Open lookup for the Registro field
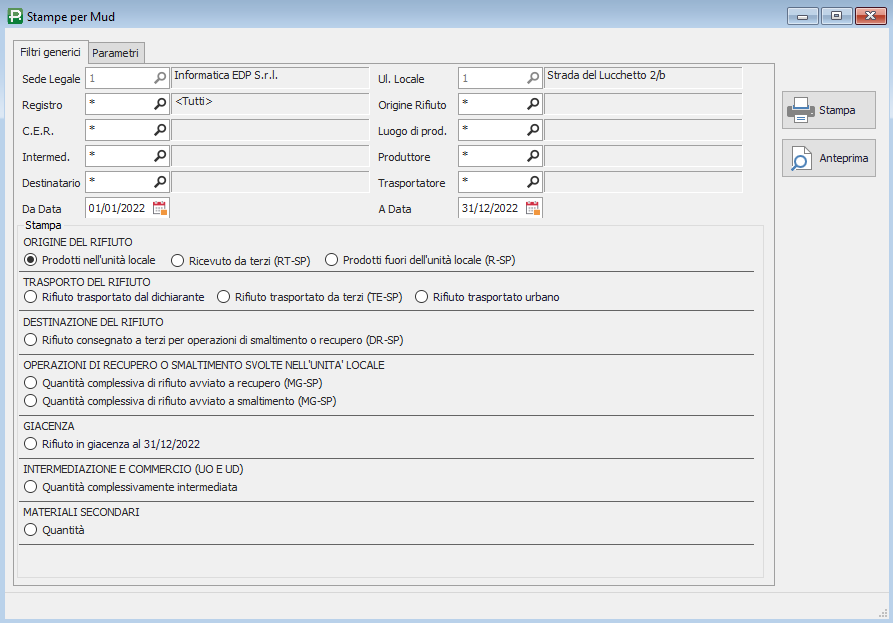This screenshot has width=893, height=623. [x=160, y=104]
